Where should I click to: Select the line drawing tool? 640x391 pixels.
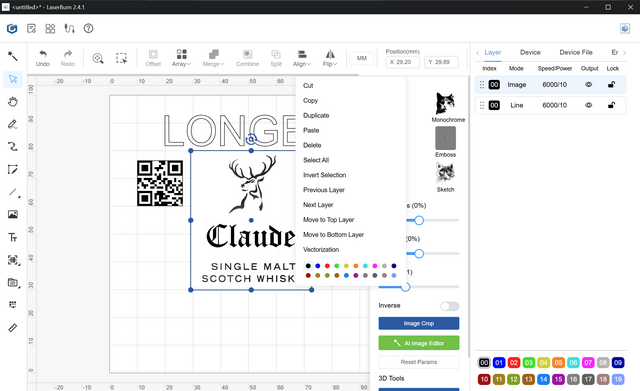point(13,192)
